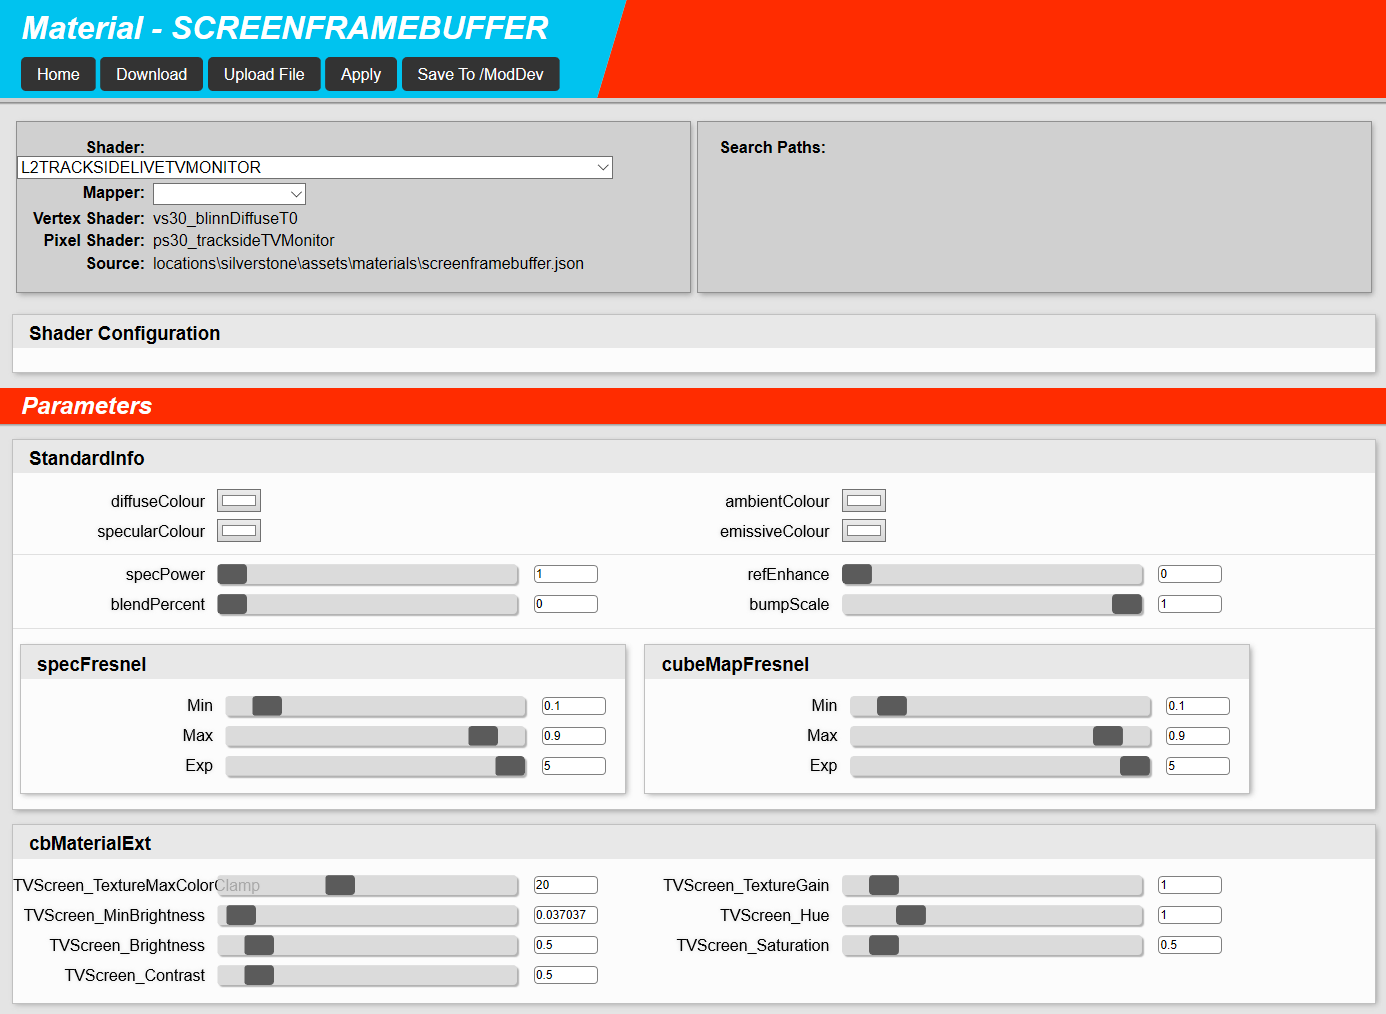
Task: Click the blendPercent value field
Action: tap(566, 604)
